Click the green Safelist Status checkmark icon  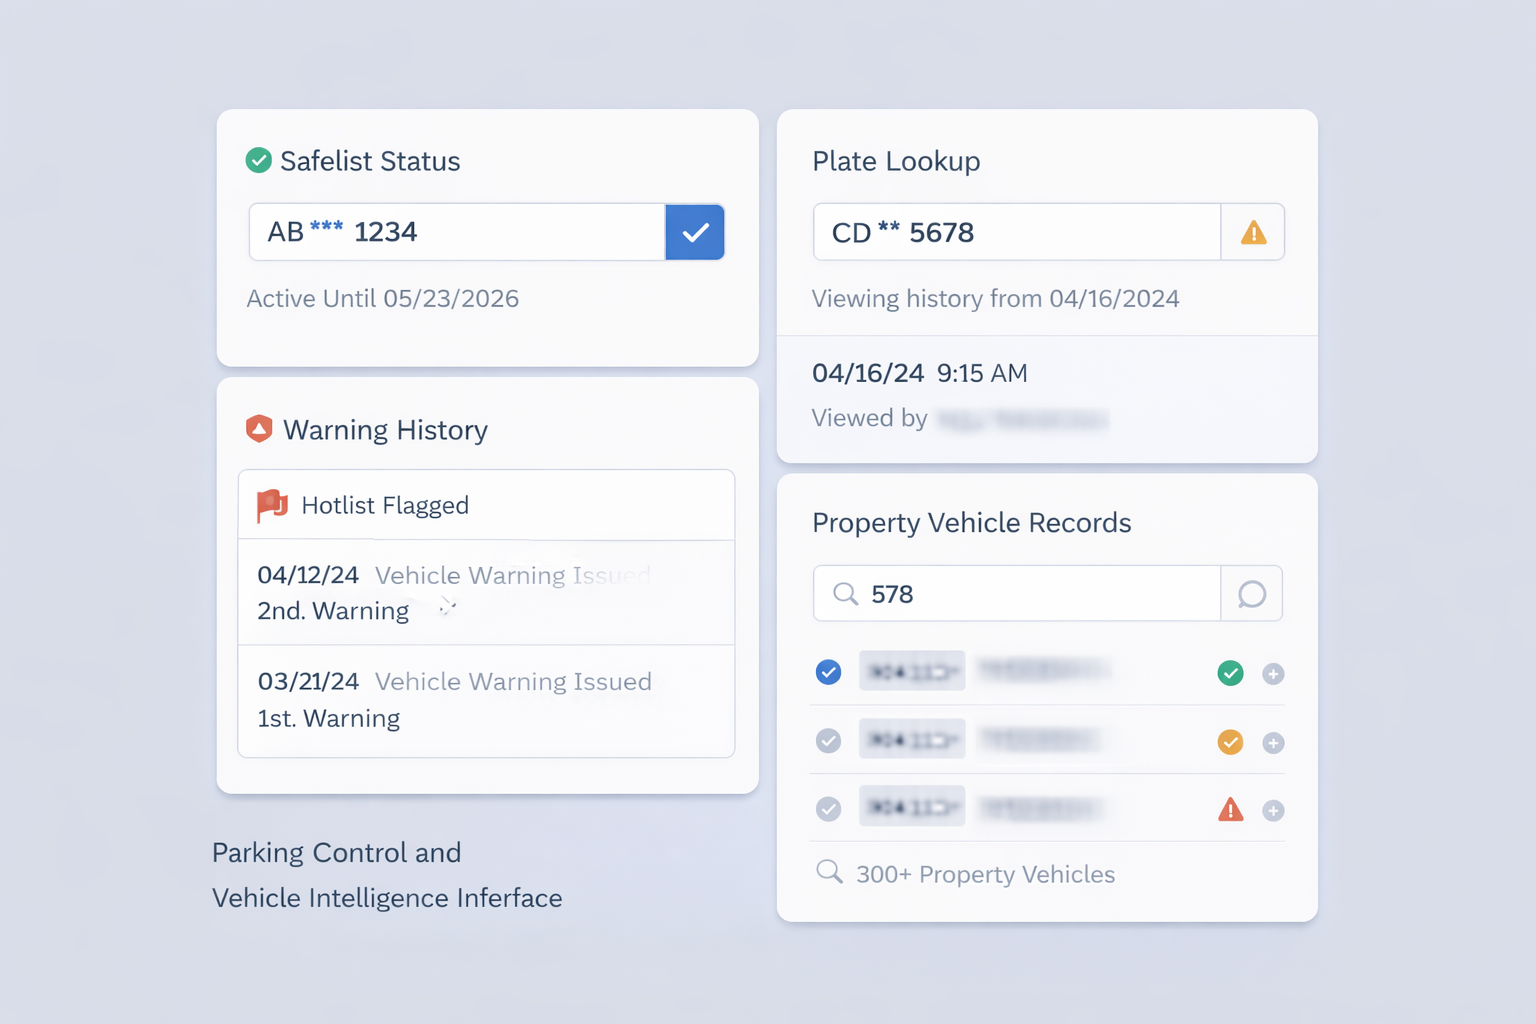[x=258, y=160]
